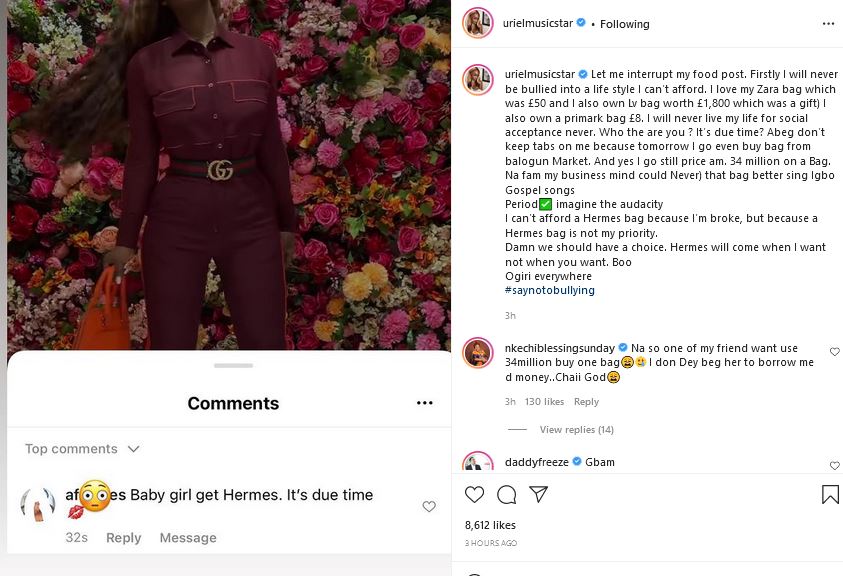Like the Hermes comment in screenshot
Image resolution: width=843 pixels, height=576 pixels.
[429, 507]
